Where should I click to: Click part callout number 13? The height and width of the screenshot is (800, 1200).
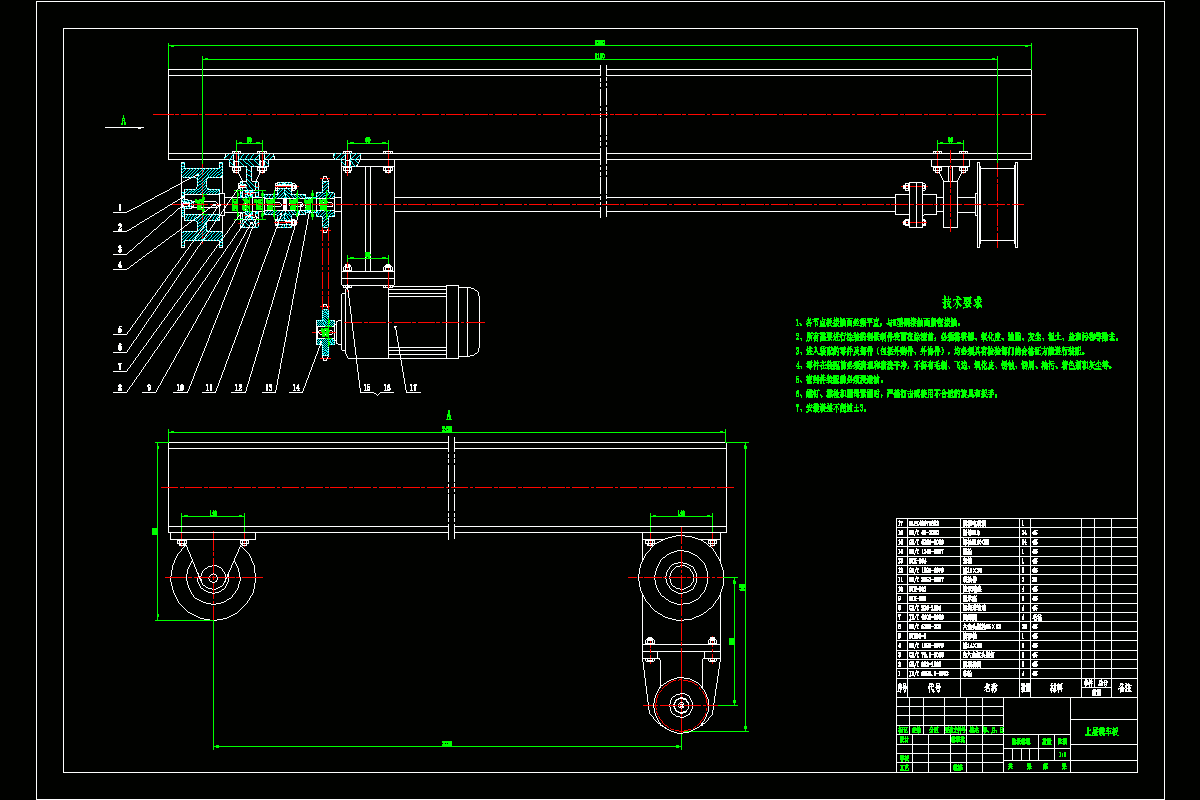click(269, 387)
